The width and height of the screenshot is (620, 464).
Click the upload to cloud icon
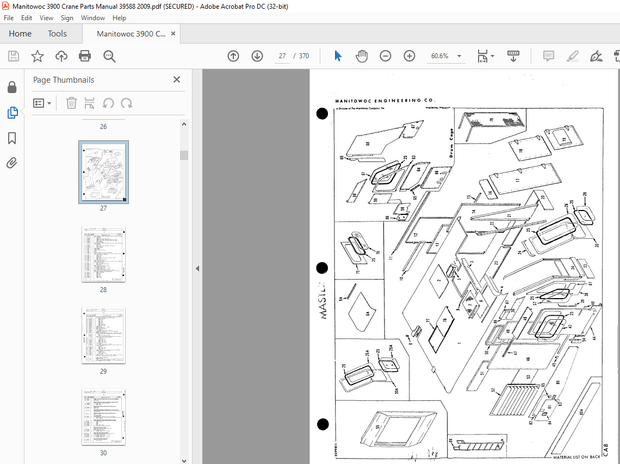[x=61, y=56]
